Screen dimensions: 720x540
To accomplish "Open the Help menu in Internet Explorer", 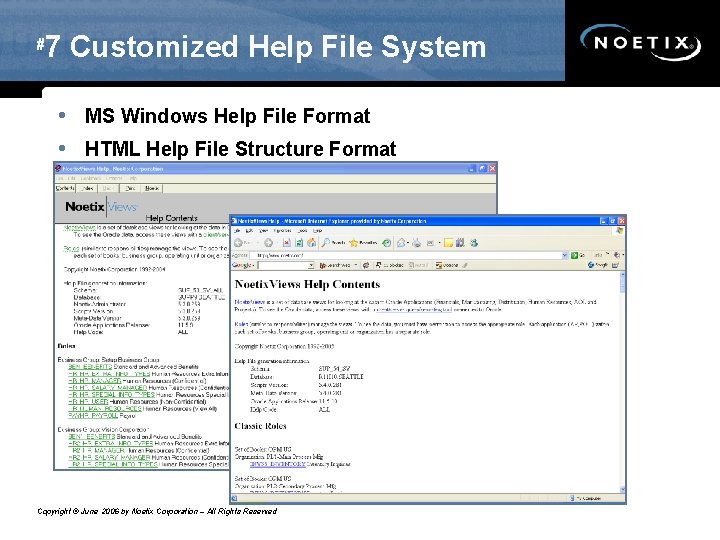I will pyautogui.click(x=317, y=231).
